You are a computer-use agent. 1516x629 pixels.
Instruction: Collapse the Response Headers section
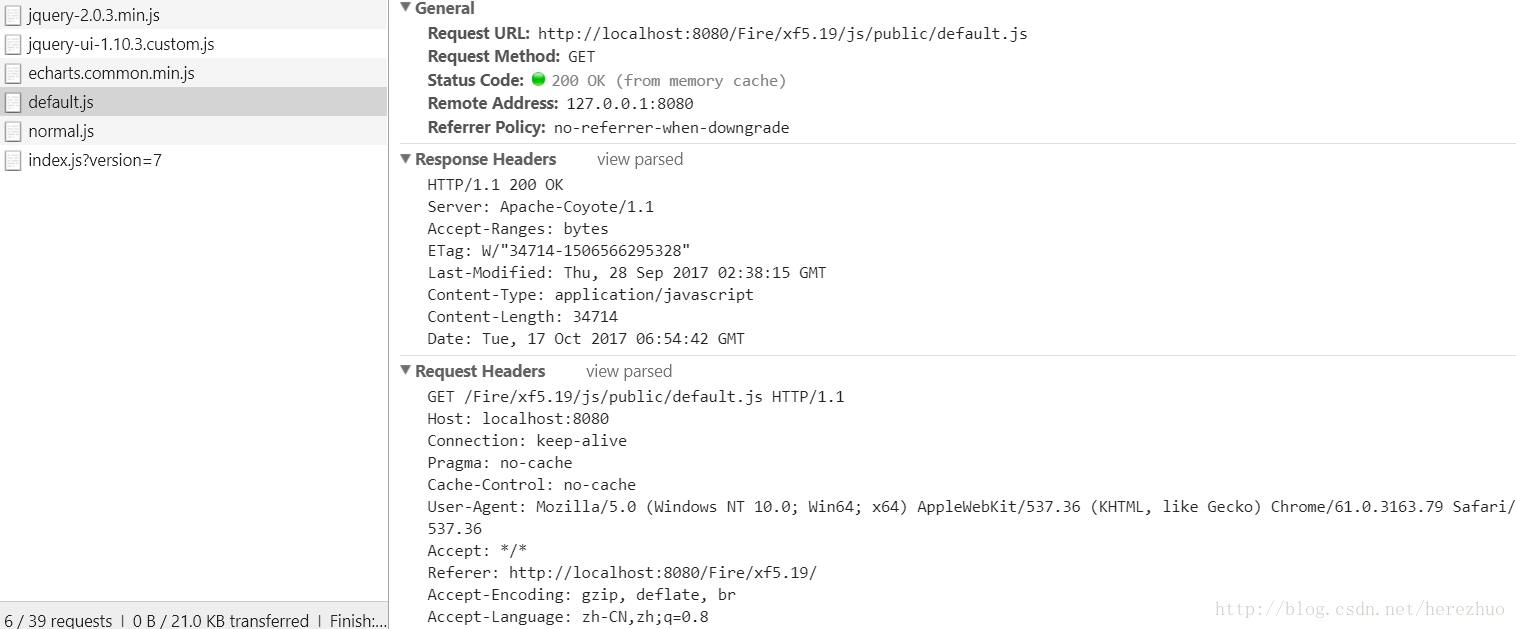point(405,159)
